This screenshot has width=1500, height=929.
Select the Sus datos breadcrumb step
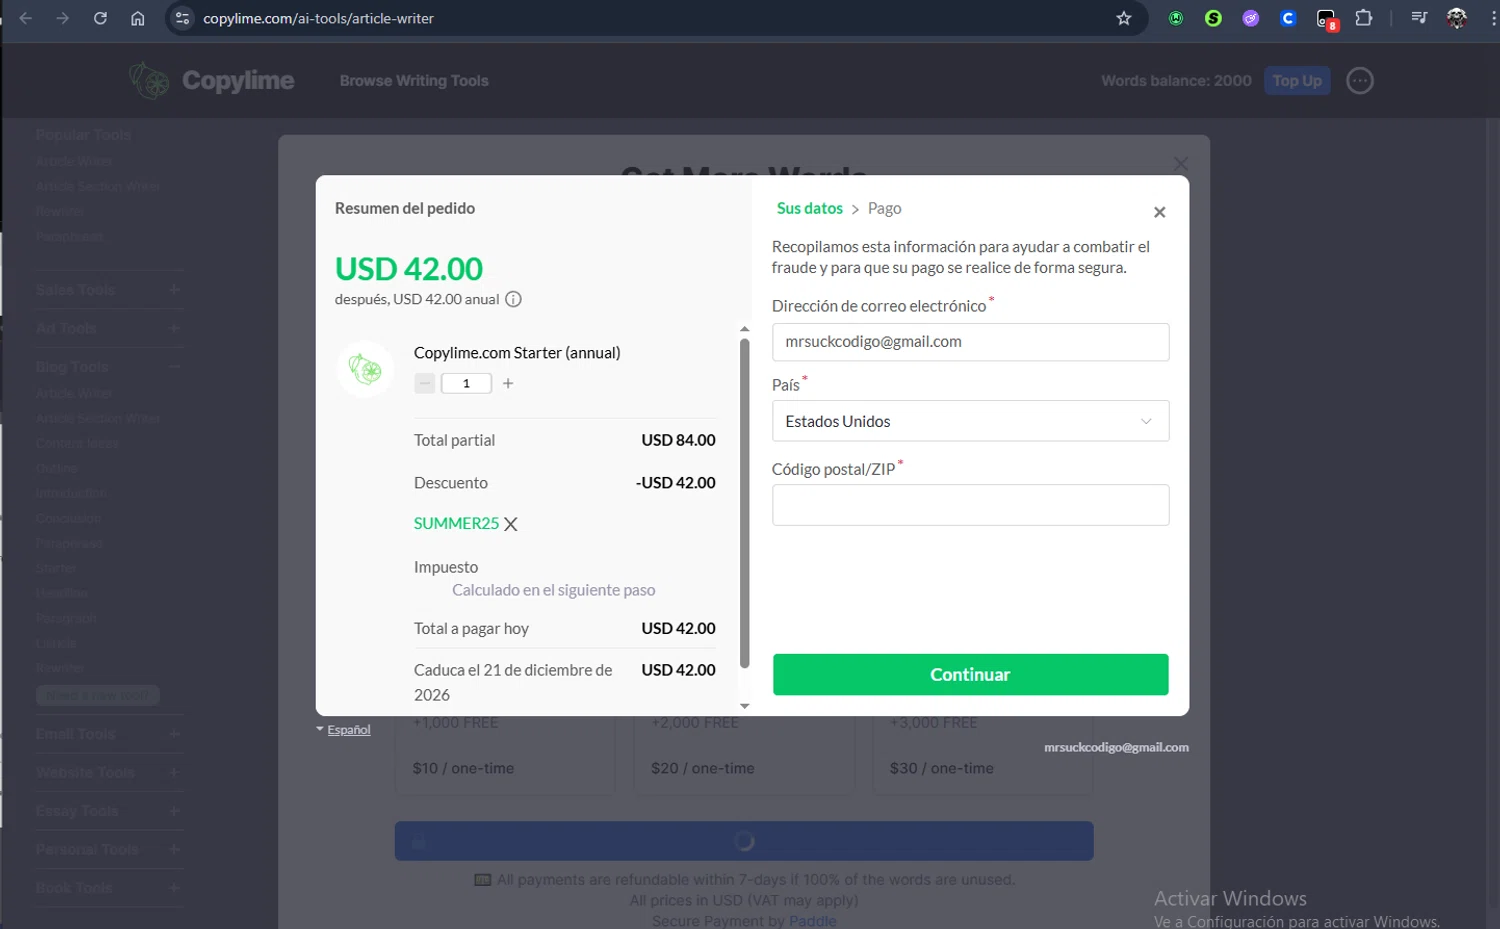click(810, 208)
